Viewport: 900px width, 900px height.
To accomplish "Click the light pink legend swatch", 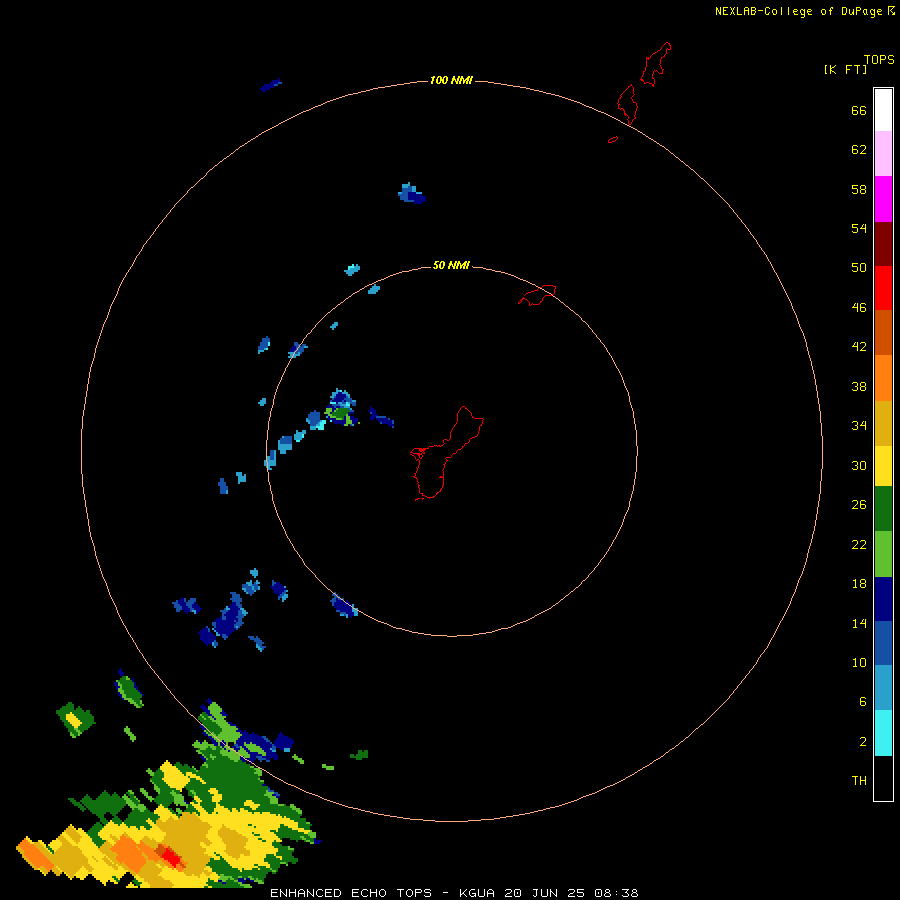I will 883,153.
